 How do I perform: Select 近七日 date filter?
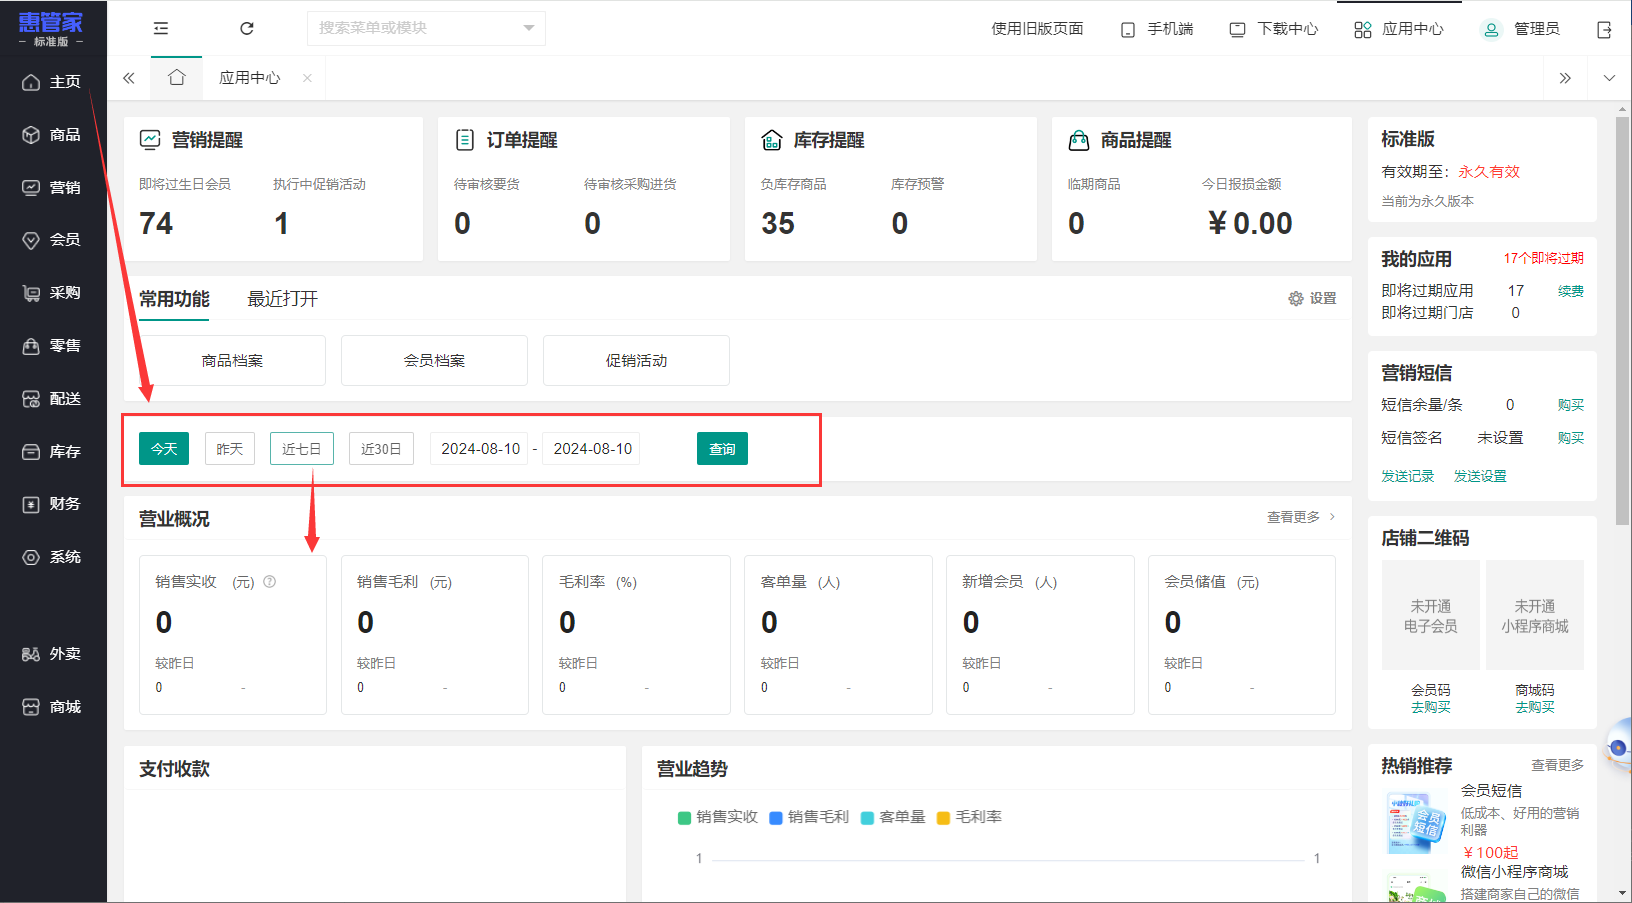(x=302, y=449)
